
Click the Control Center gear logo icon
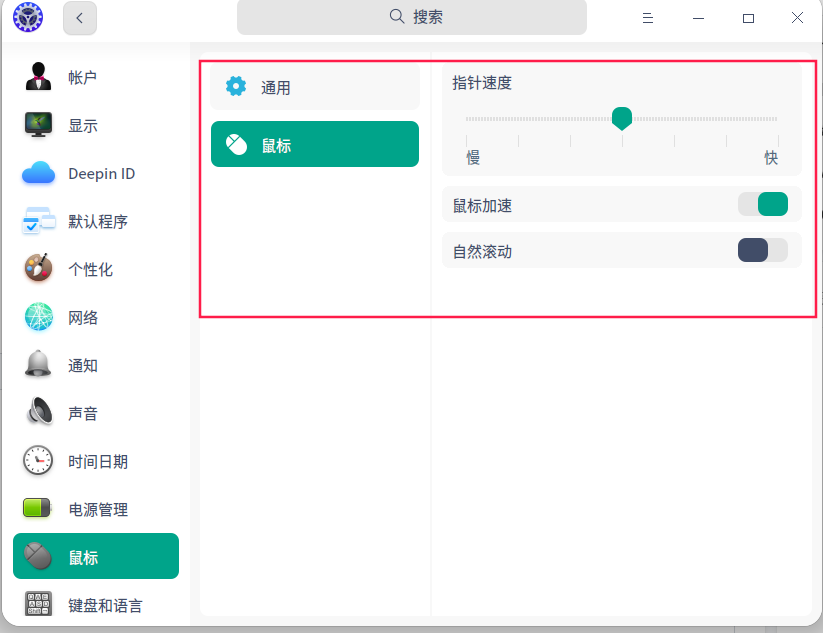[x=28, y=17]
